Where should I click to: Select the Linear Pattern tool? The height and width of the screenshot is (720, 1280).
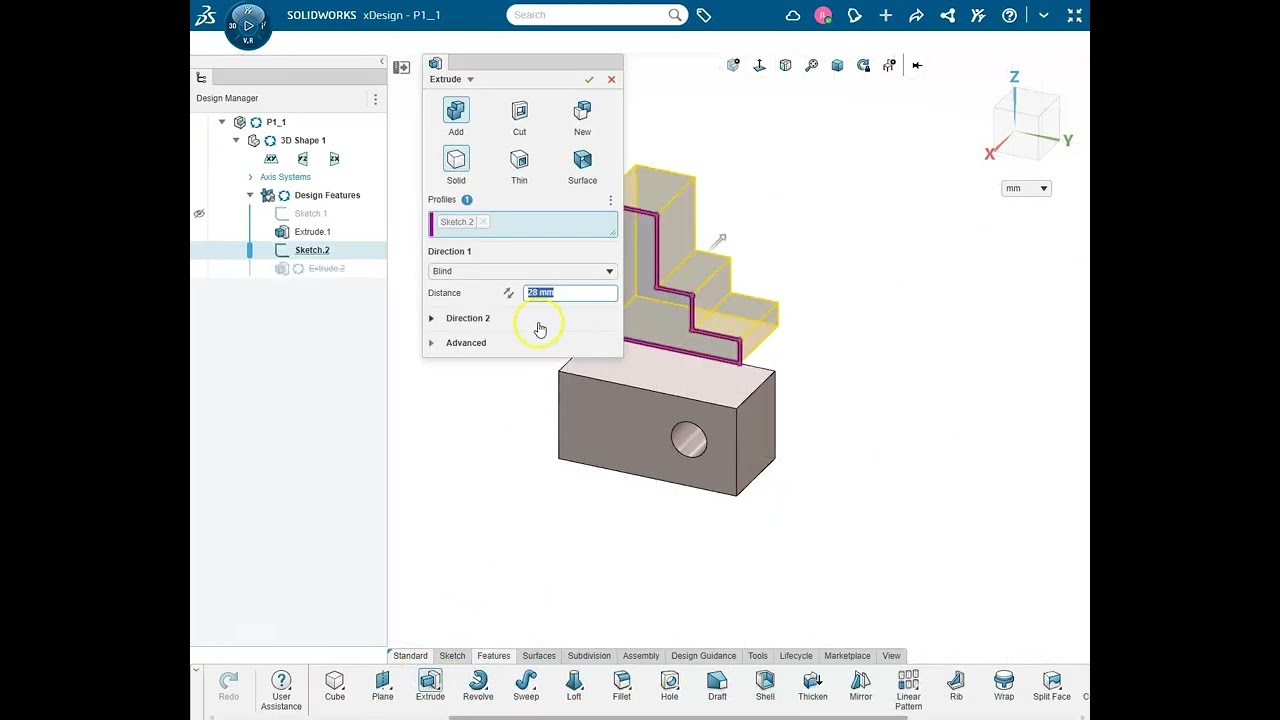click(908, 690)
